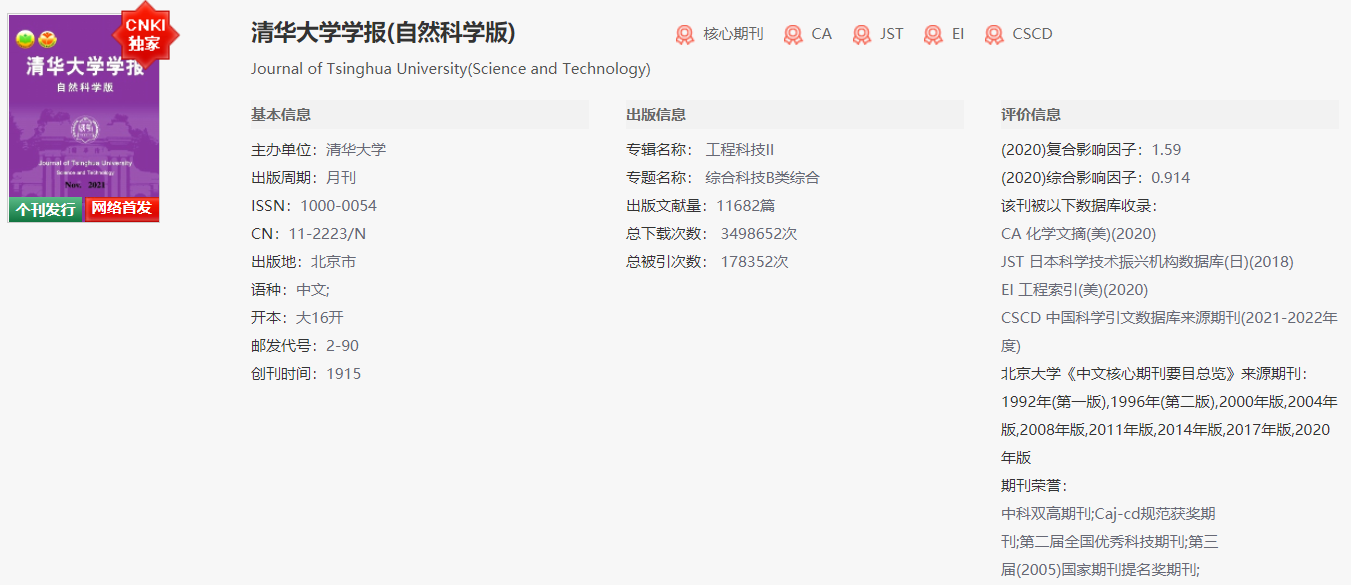Click the 创刊时间 1915 row
Viewport: 1351px width, 585px height.
[306, 374]
